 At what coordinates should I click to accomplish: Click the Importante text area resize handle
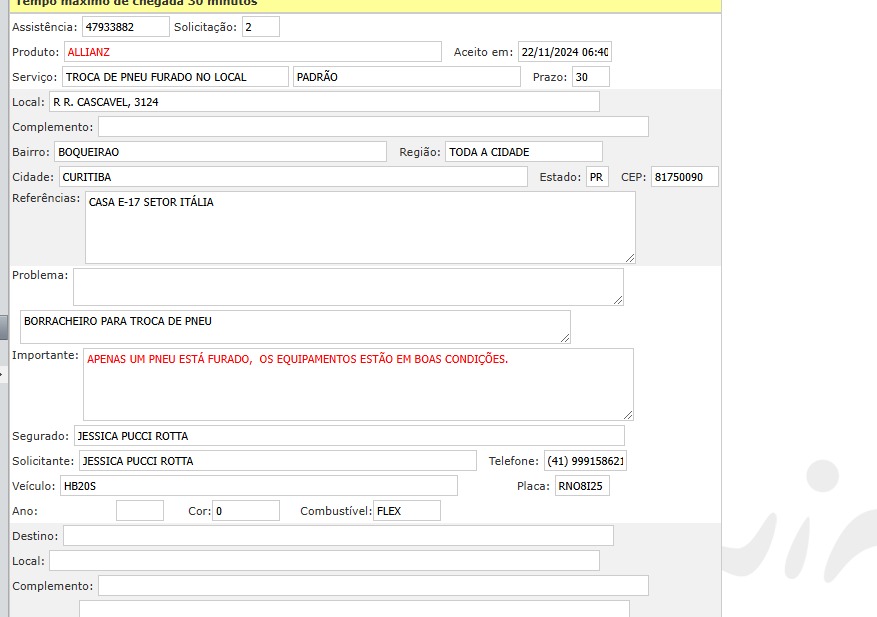(627, 414)
